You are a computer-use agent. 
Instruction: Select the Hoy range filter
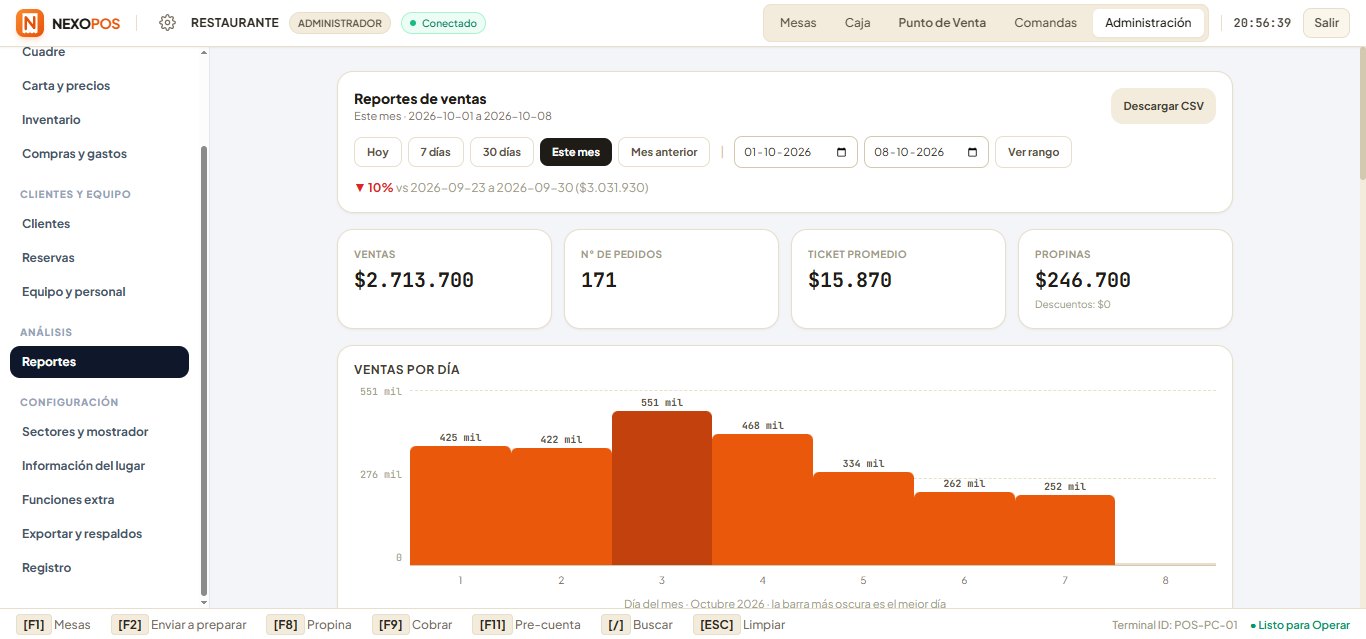coord(377,152)
